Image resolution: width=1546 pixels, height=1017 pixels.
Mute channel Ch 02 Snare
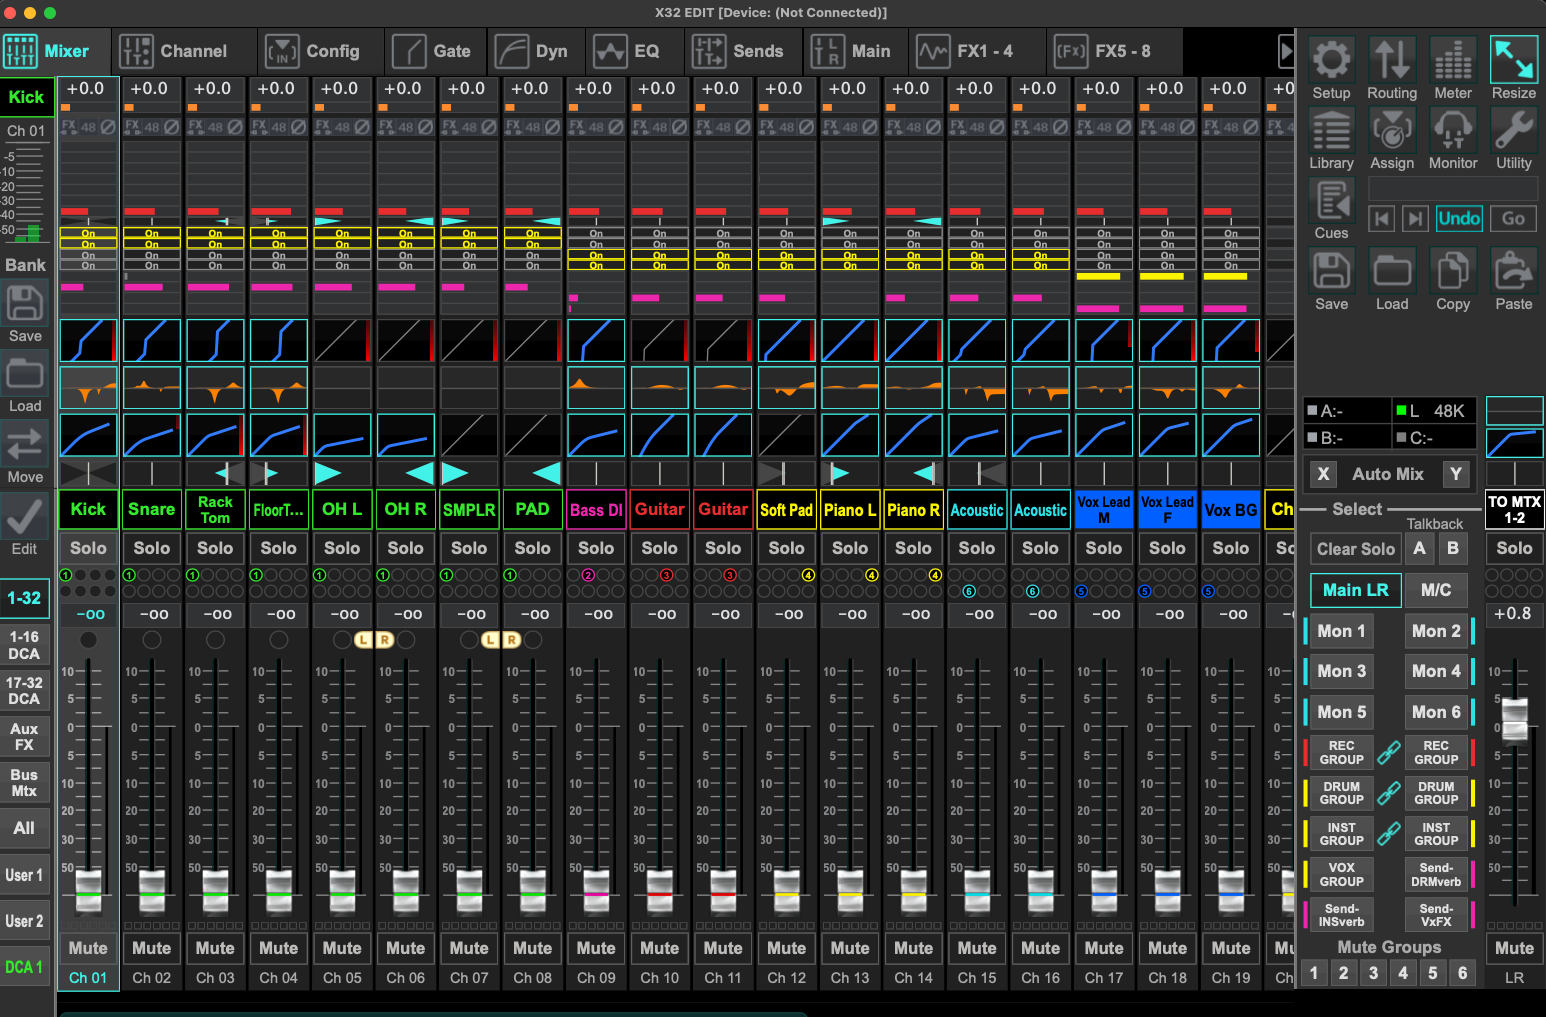152,948
